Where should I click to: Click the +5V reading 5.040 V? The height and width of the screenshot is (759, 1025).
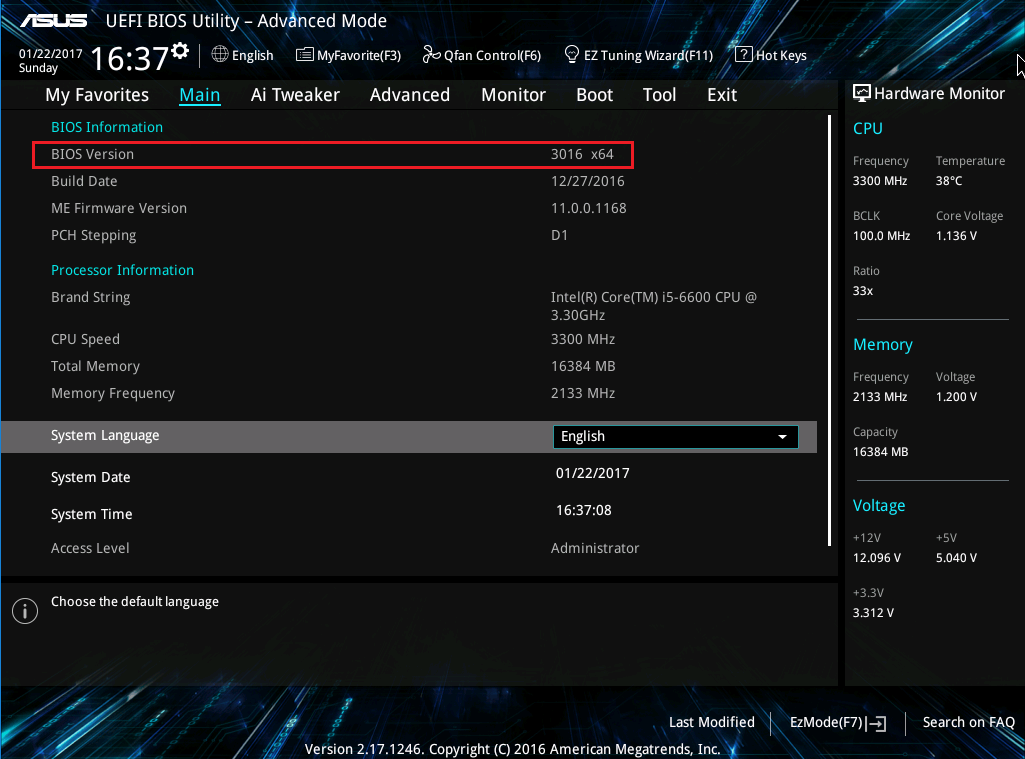pos(956,558)
